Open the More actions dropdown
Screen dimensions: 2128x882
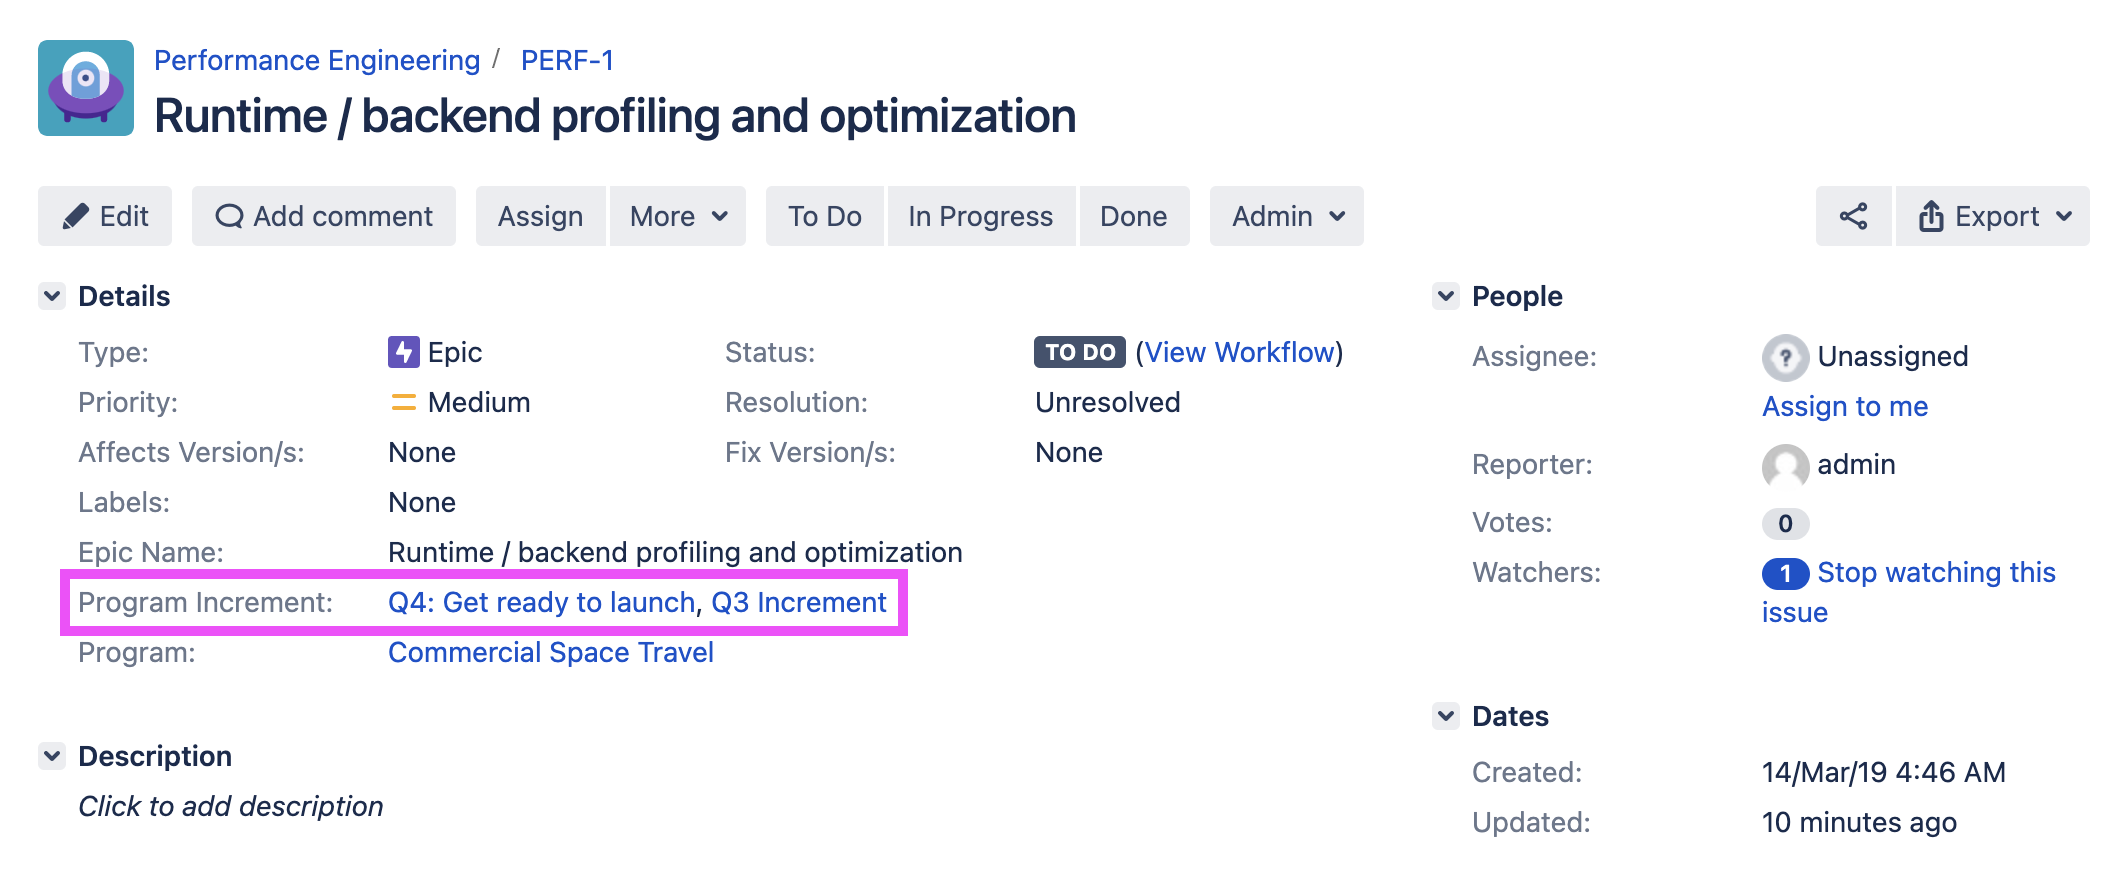[678, 216]
